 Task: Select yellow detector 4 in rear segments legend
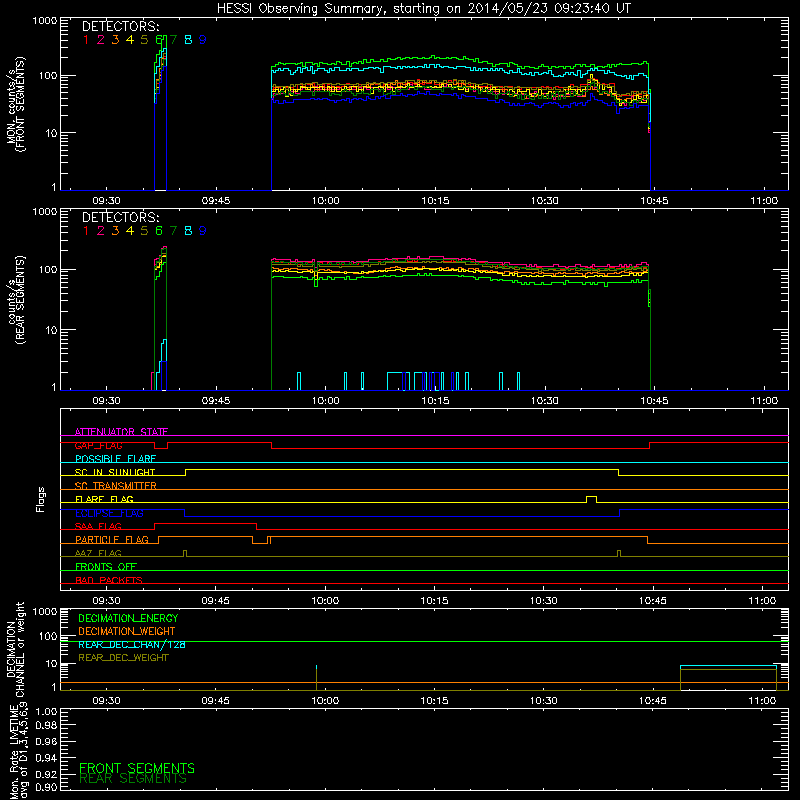pyautogui.click(x=130, y=231)
